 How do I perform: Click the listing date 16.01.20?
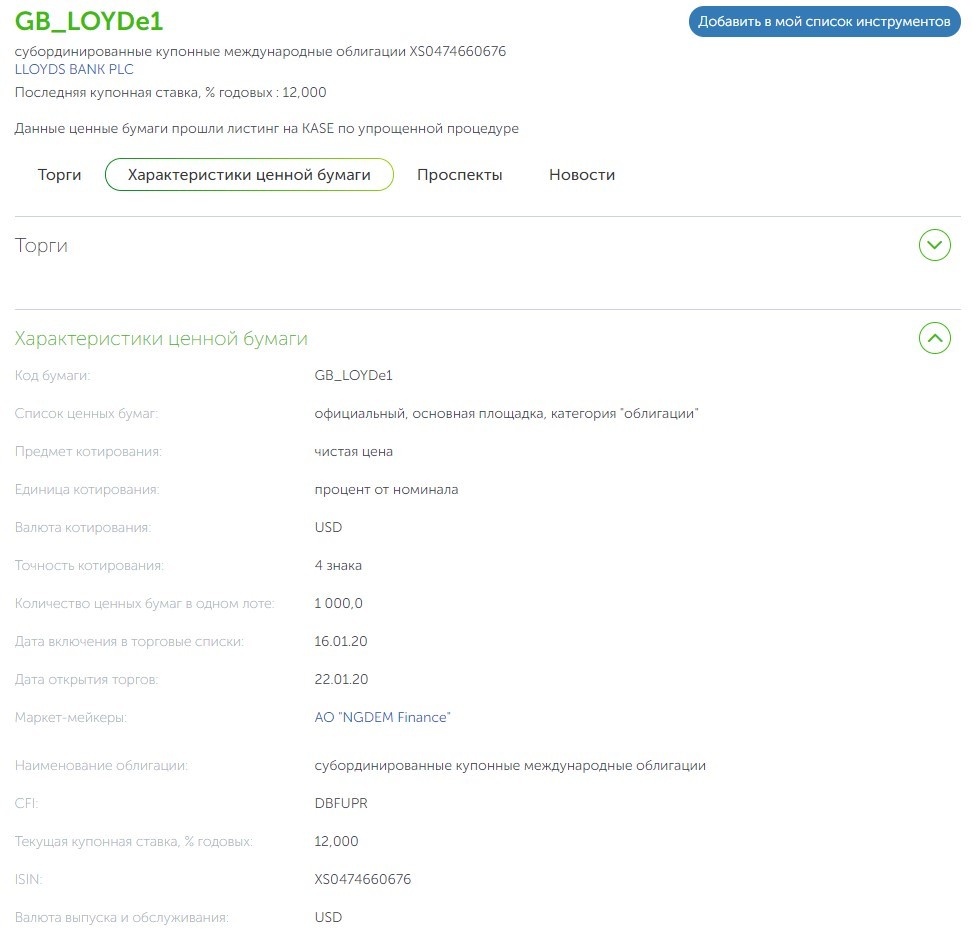coord(341,642)
